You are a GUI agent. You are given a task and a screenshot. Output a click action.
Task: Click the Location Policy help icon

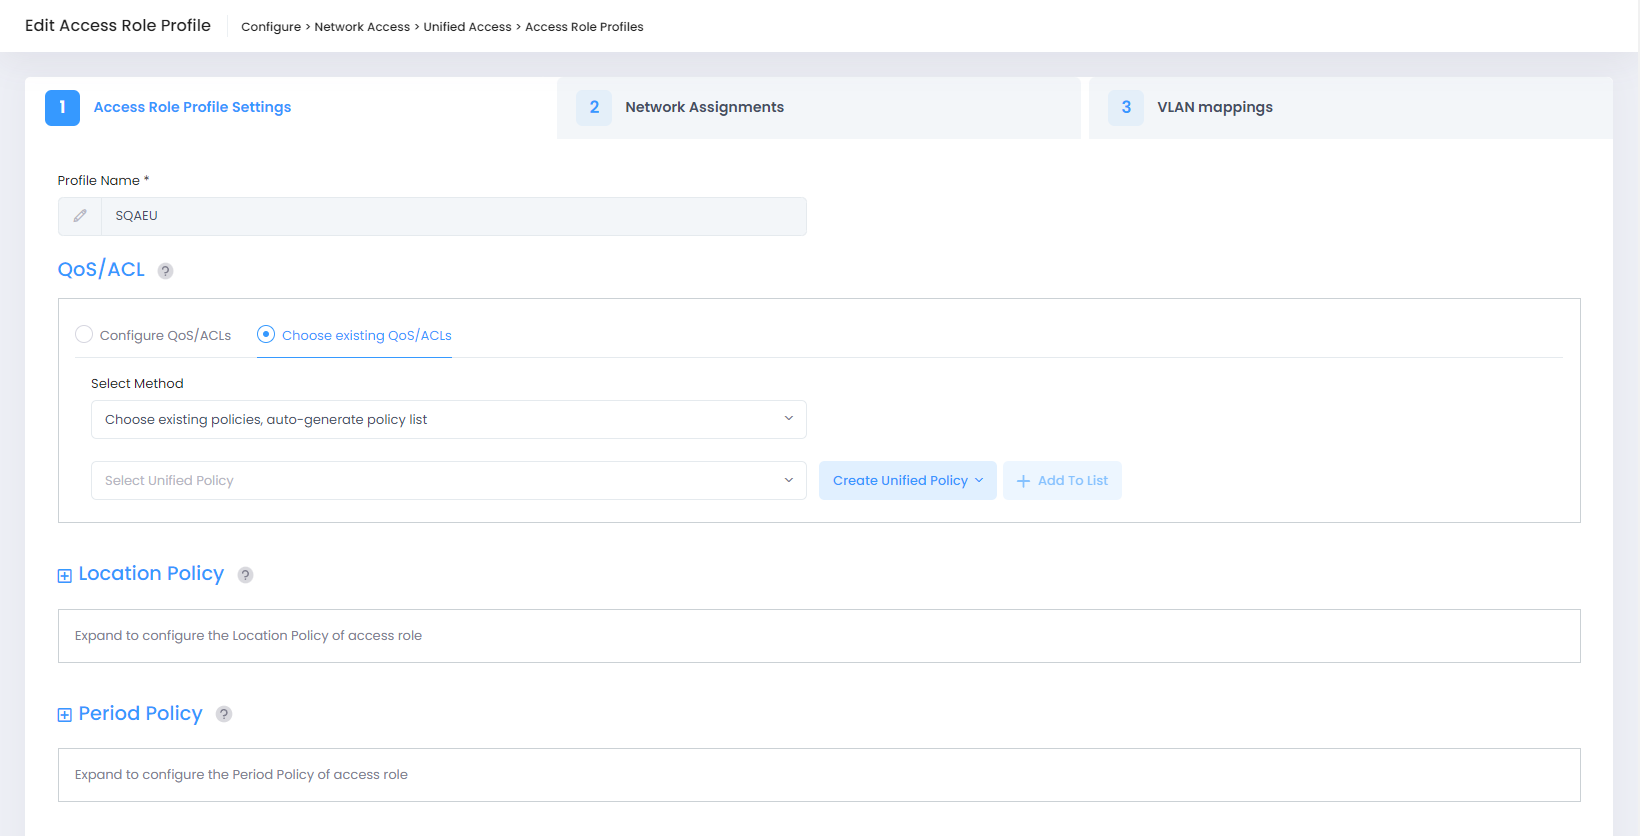tap(245, 575)
